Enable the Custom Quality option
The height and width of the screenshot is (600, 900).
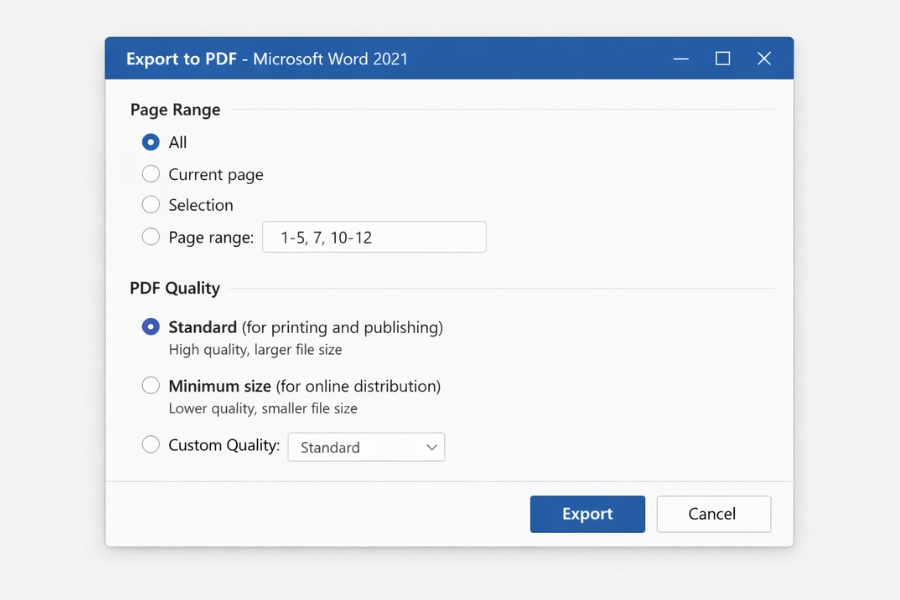click(x=151, y=445)
